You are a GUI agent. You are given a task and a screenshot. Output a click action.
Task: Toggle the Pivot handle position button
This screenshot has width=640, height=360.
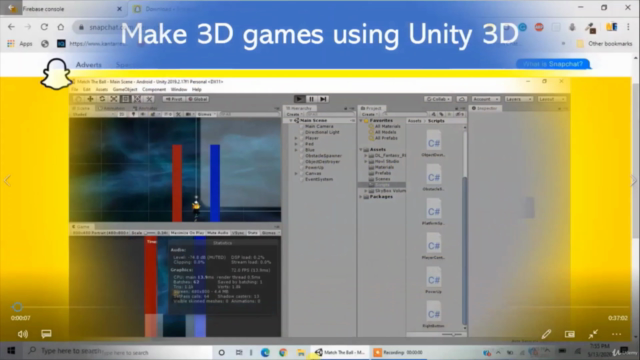click(x=174, y=99)
